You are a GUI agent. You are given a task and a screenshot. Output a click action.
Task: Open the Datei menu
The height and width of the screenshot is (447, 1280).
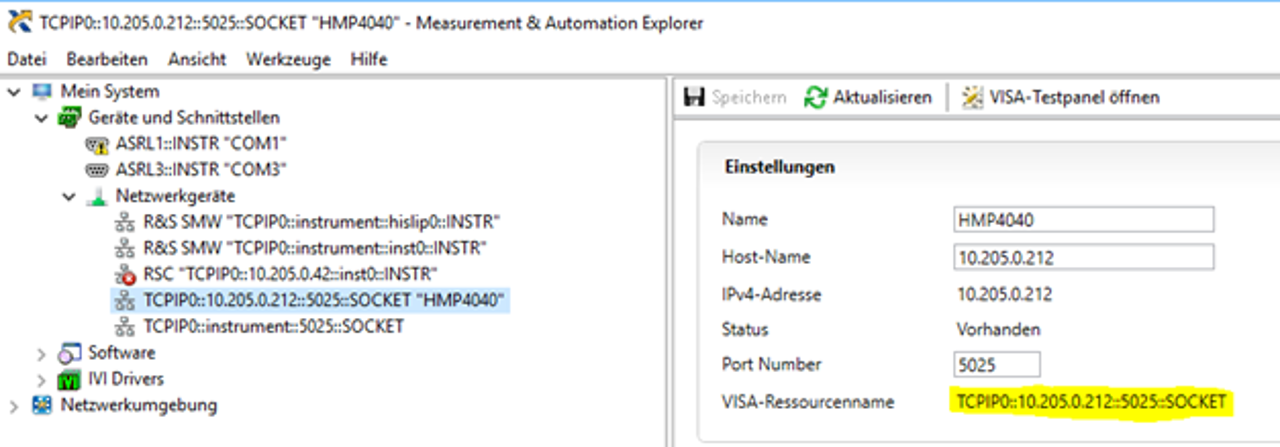click(x=27, y=60)
